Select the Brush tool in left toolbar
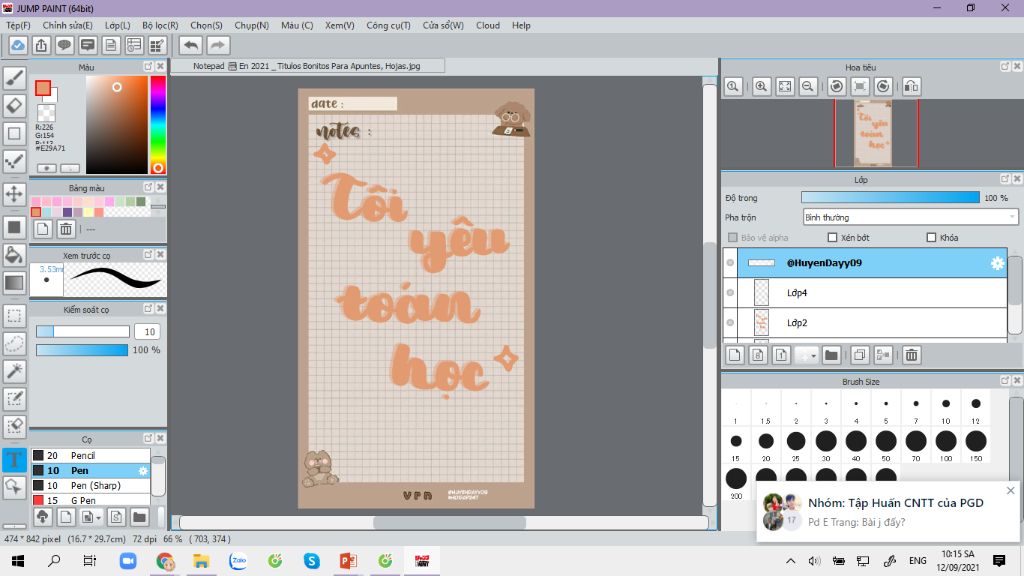Screen dimensions: 1024x576 click(14, 77)
